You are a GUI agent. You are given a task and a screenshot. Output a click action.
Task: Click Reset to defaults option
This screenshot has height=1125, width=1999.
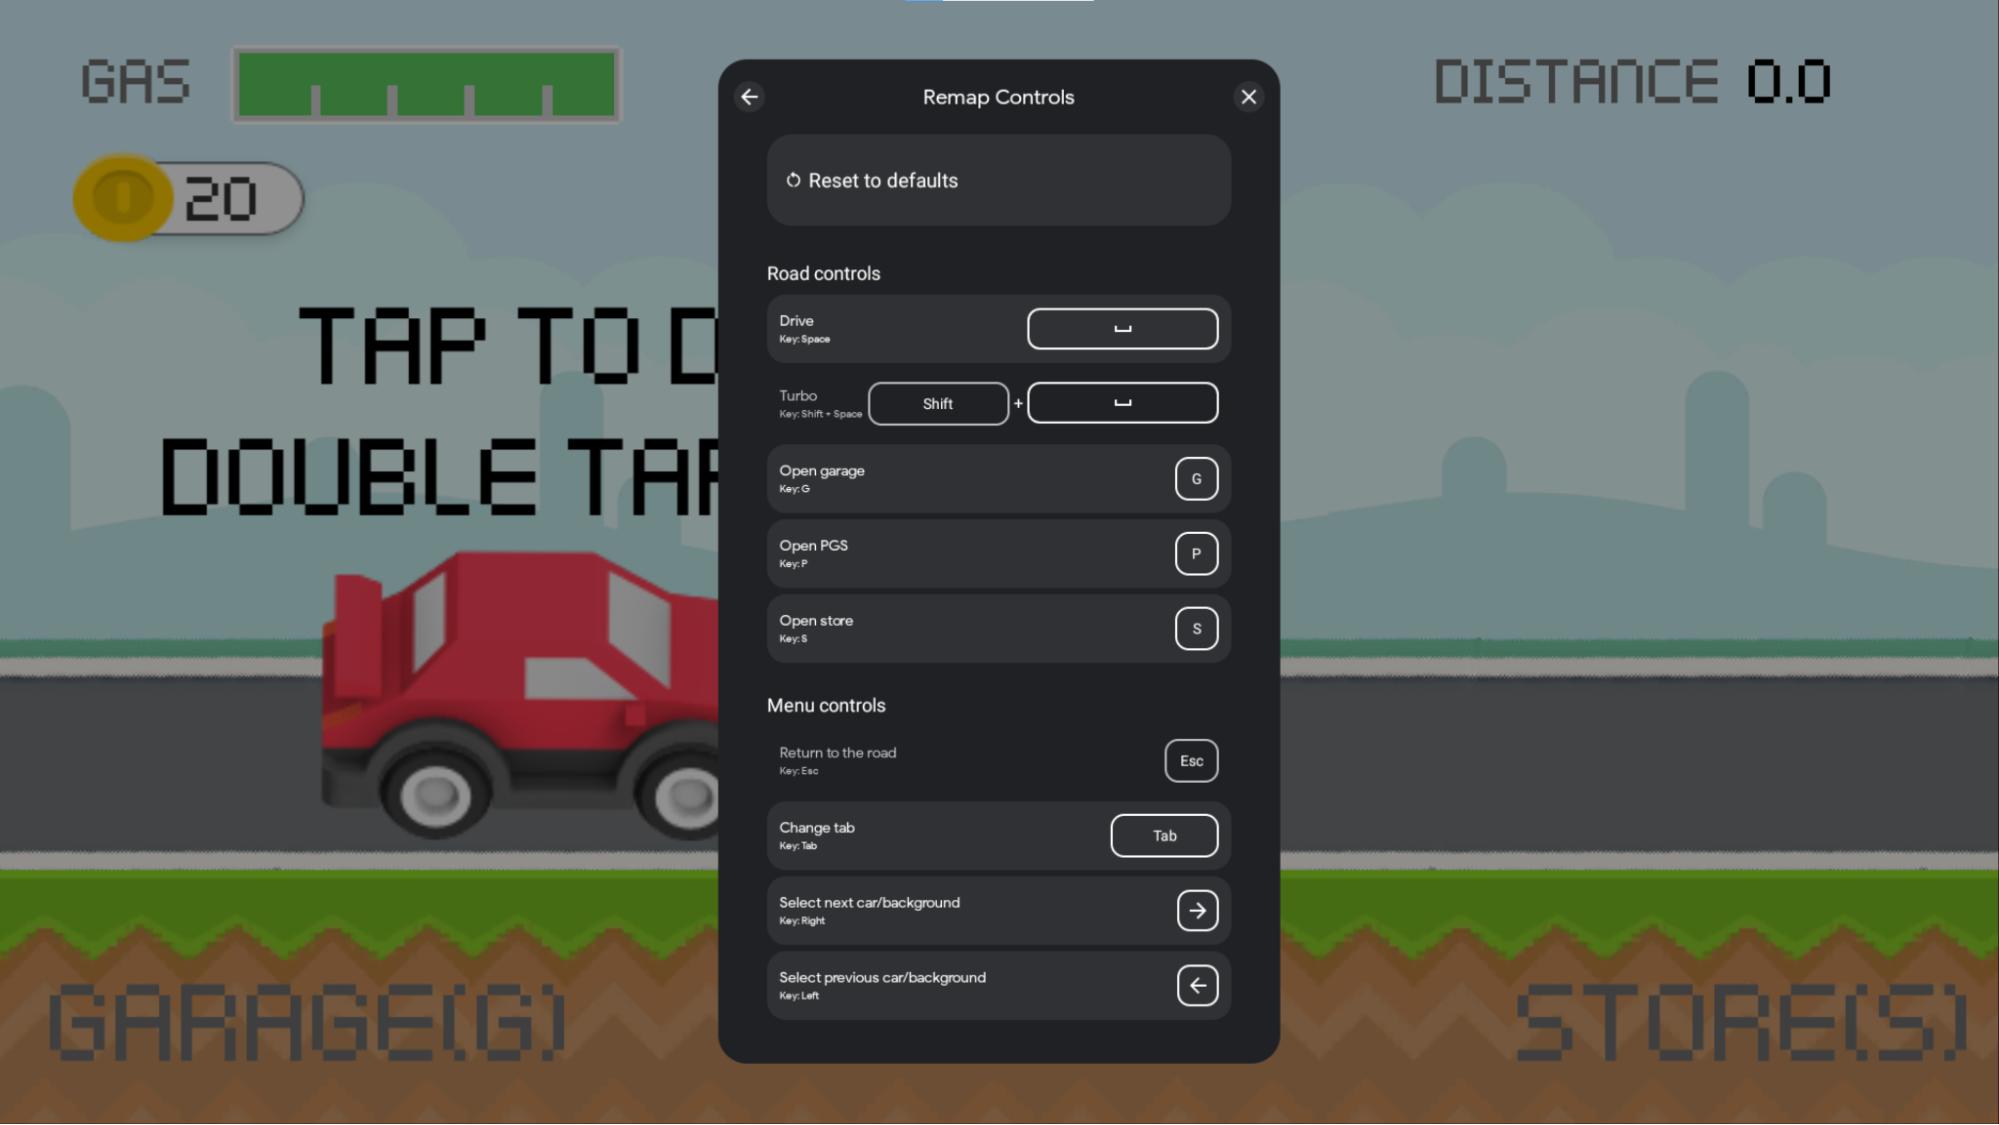1000,180
